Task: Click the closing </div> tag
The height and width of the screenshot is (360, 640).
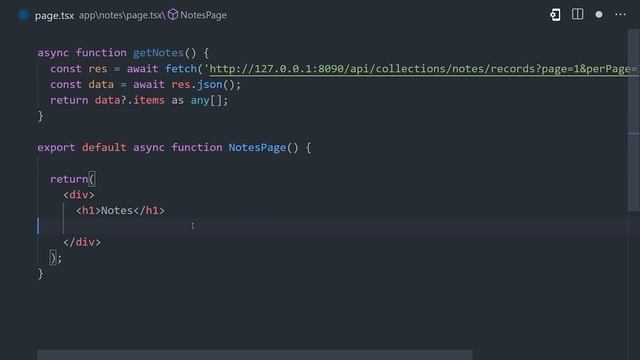Action: (x=82, y=242)
